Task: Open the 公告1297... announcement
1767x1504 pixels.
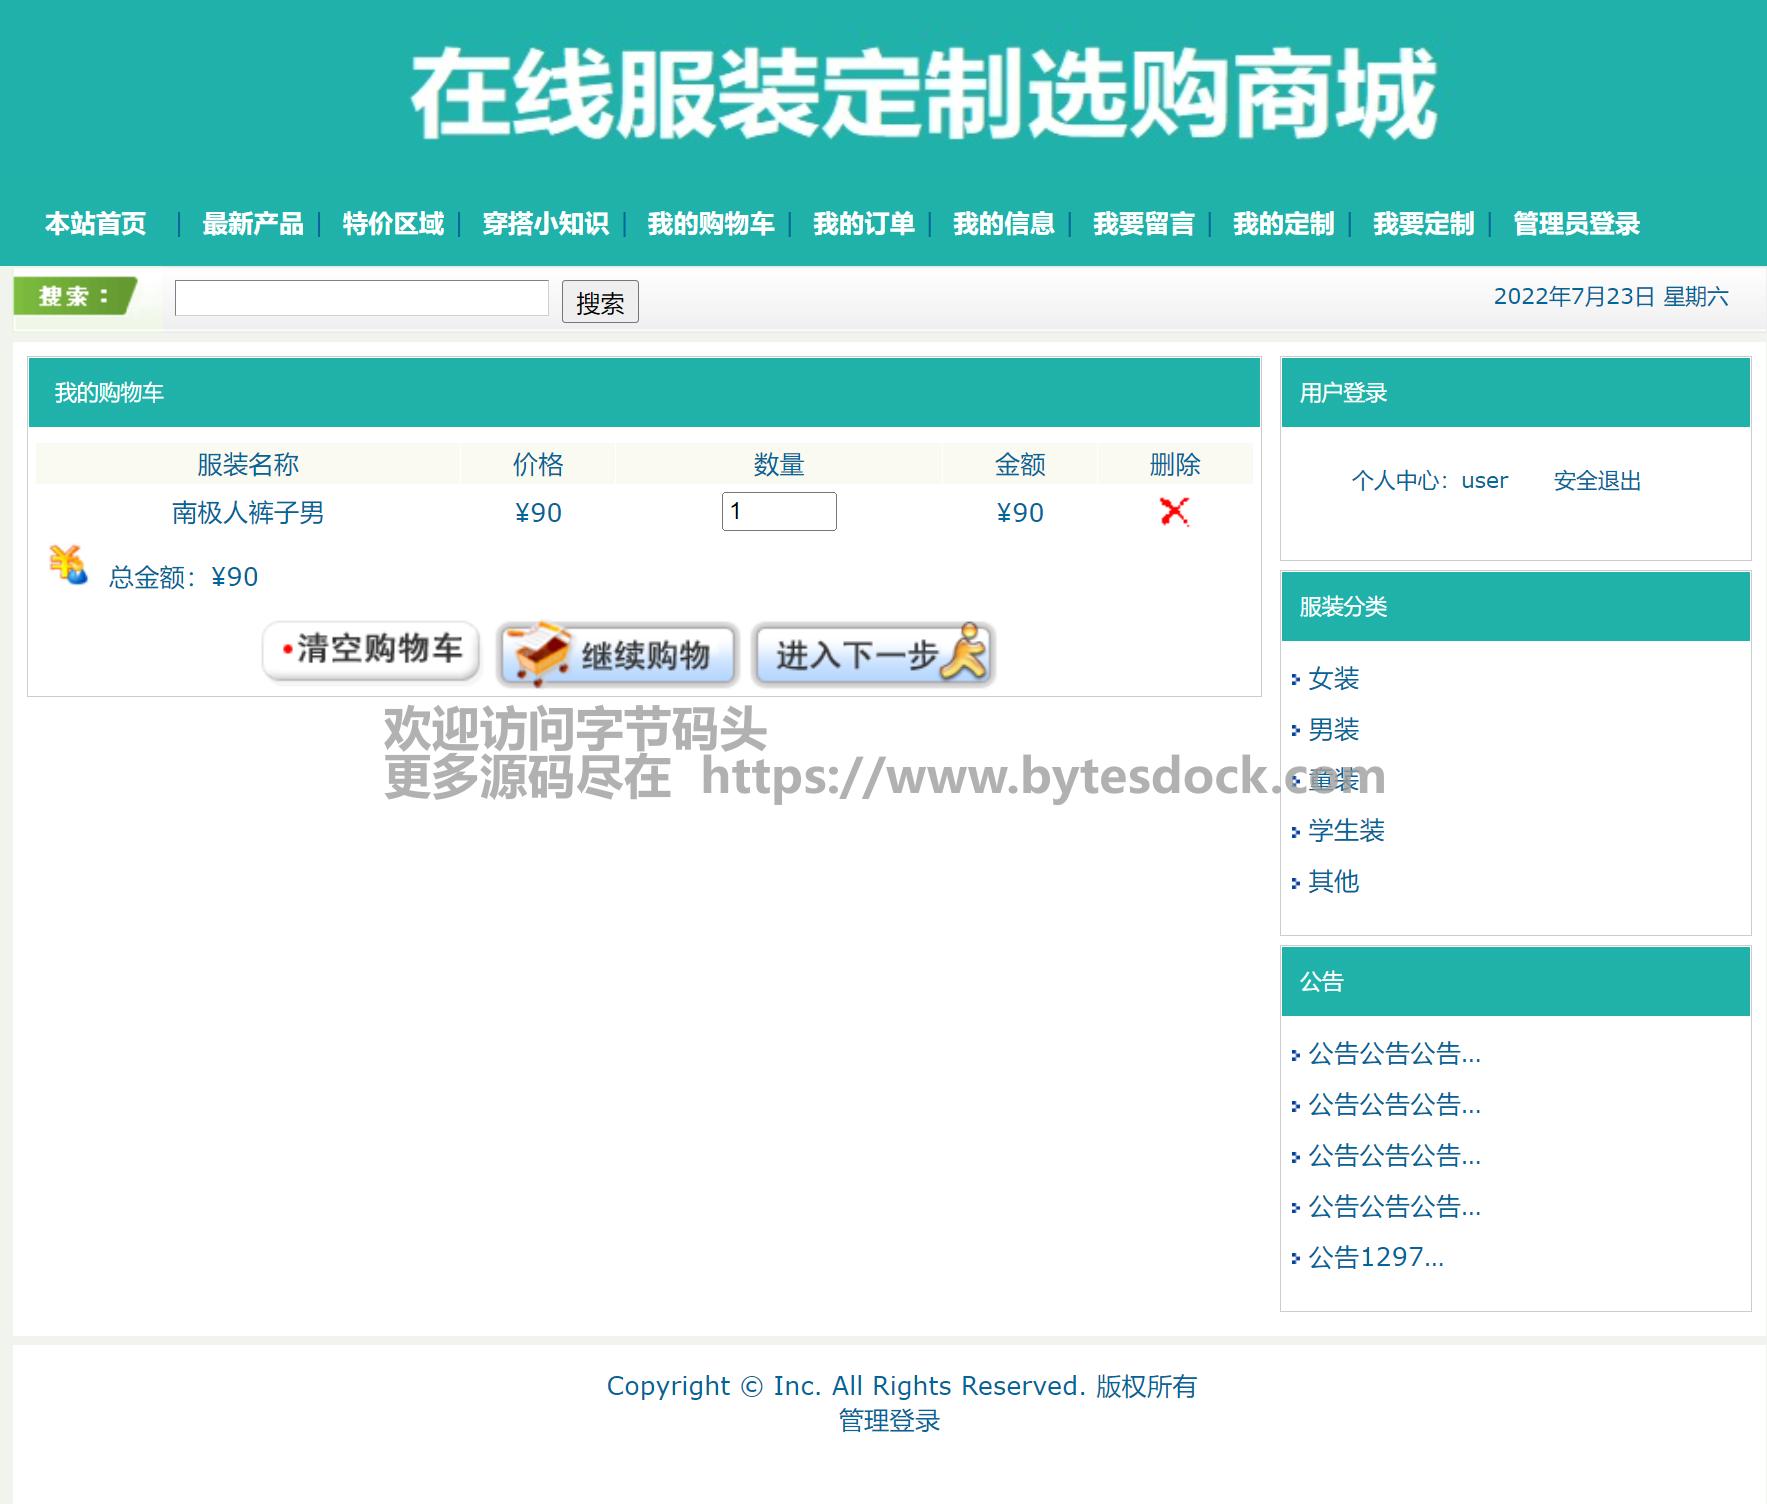Action: 1376,1257
